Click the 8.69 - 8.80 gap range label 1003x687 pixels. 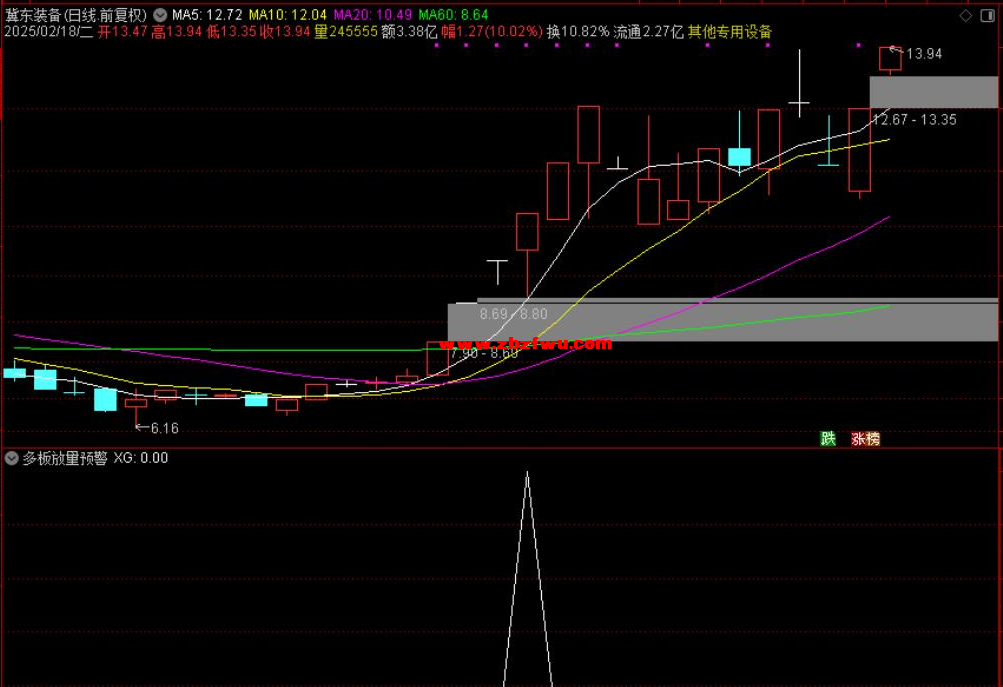coord(514,314)
